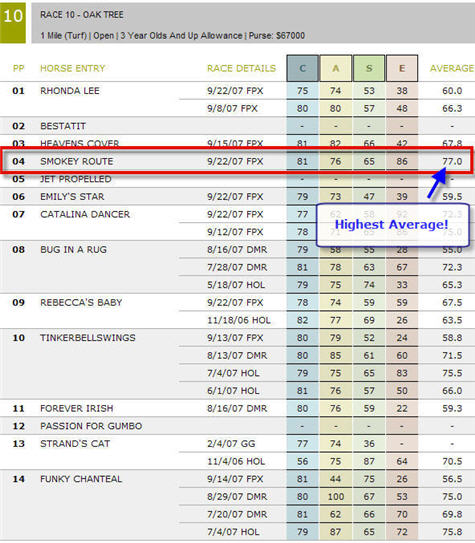475x543 pixels.
Task: Select horse BESTATIT
Action: coord(63,126)
